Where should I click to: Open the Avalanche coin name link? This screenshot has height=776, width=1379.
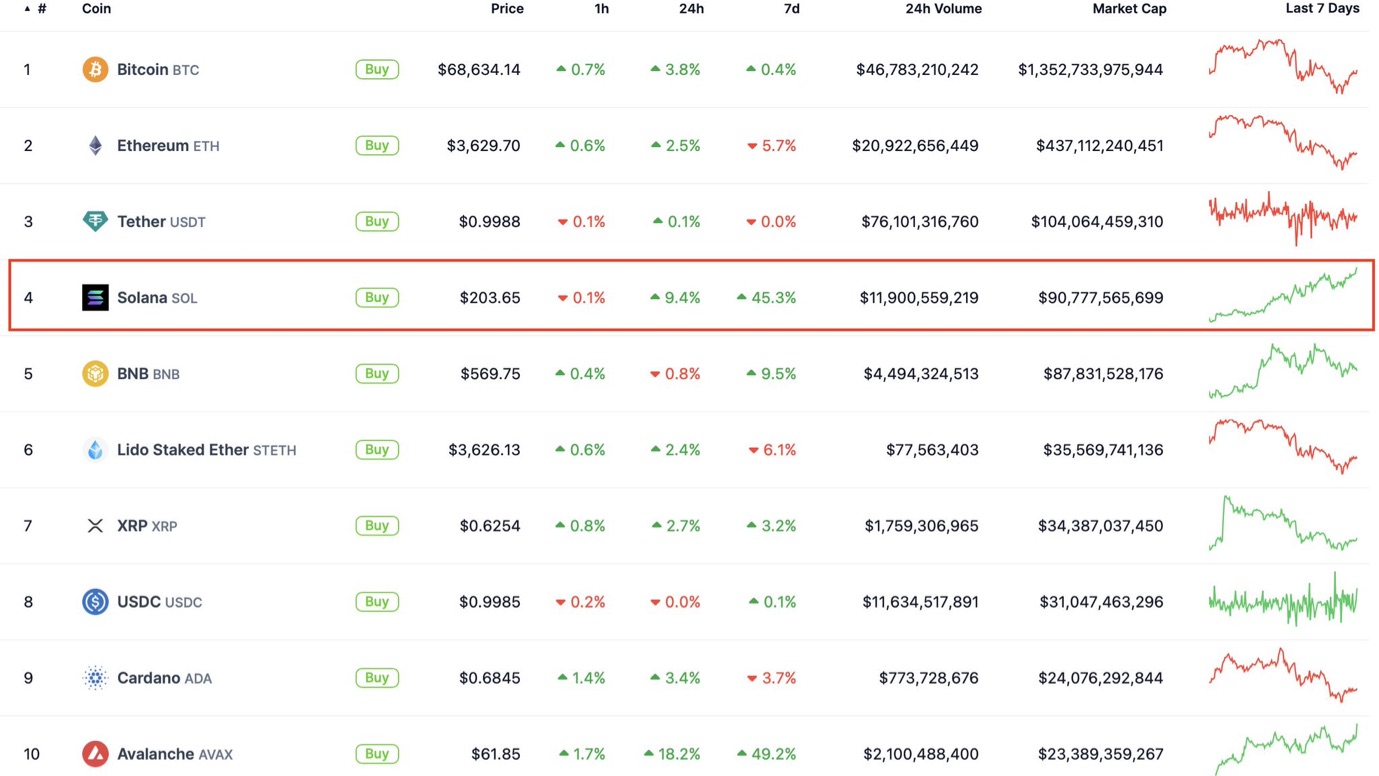(155, 754)
